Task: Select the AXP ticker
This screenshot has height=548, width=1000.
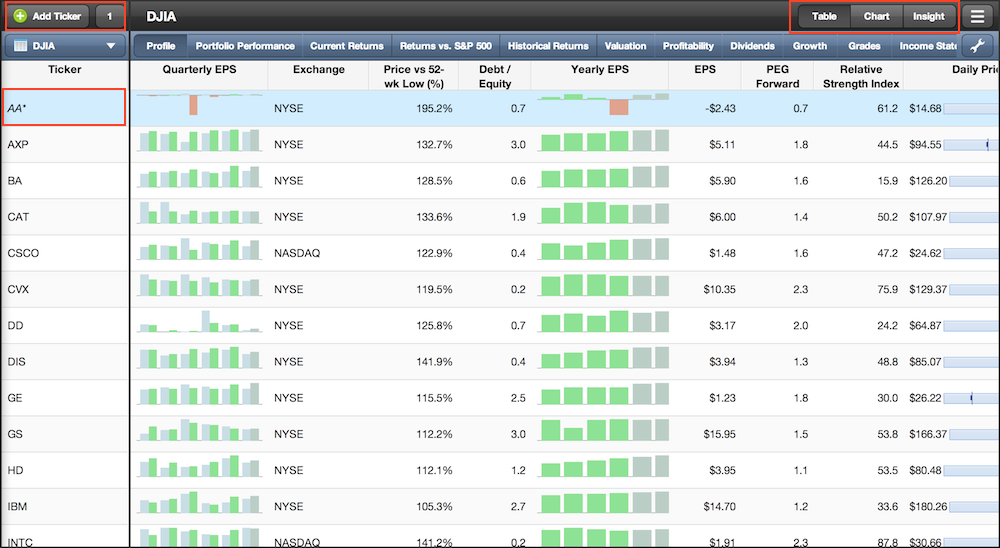Action: [18, 145]
